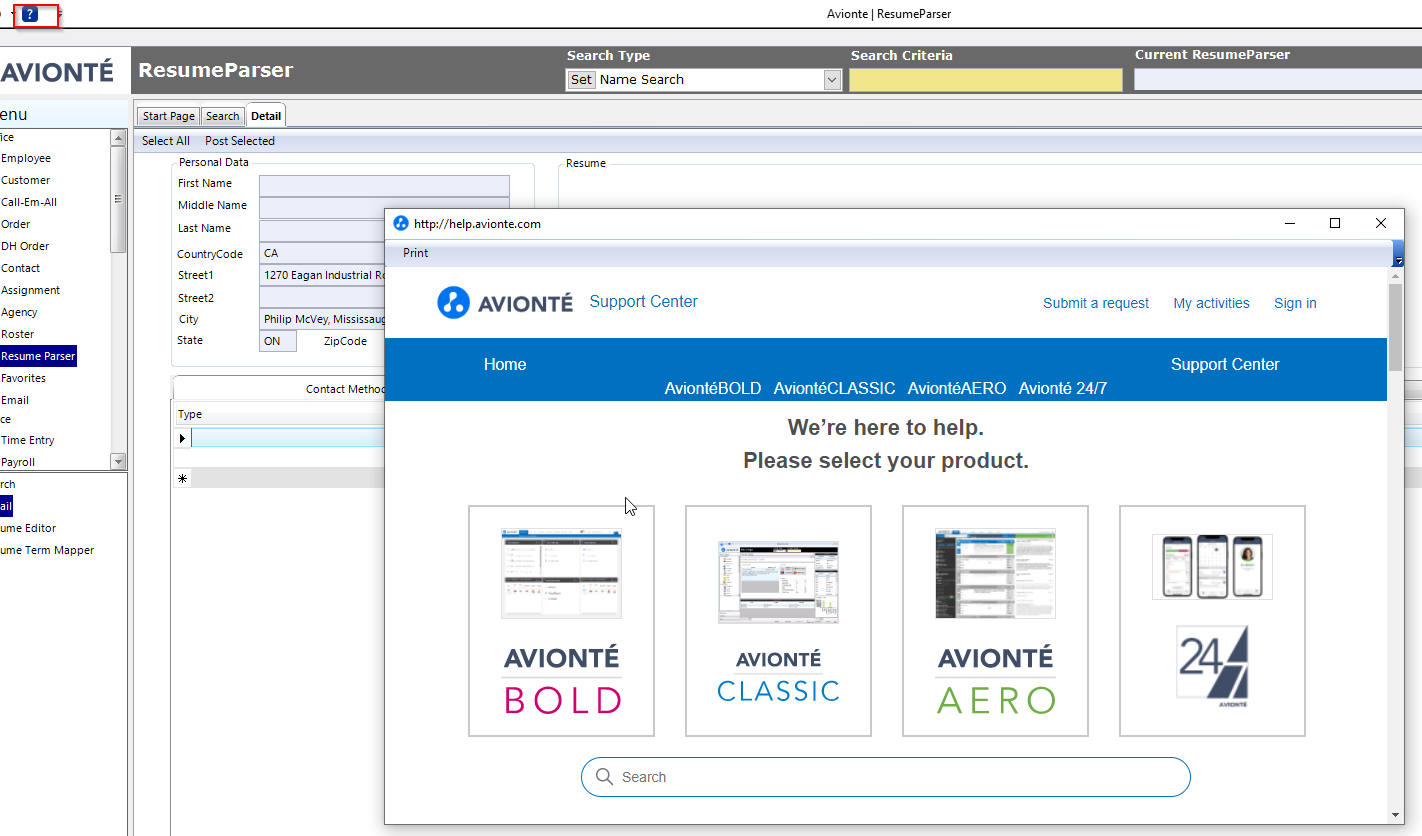Select Call-Em-All in the side menu
Image resolution: width=1422 pixels, height=836 pixels.
pos(29,202)
